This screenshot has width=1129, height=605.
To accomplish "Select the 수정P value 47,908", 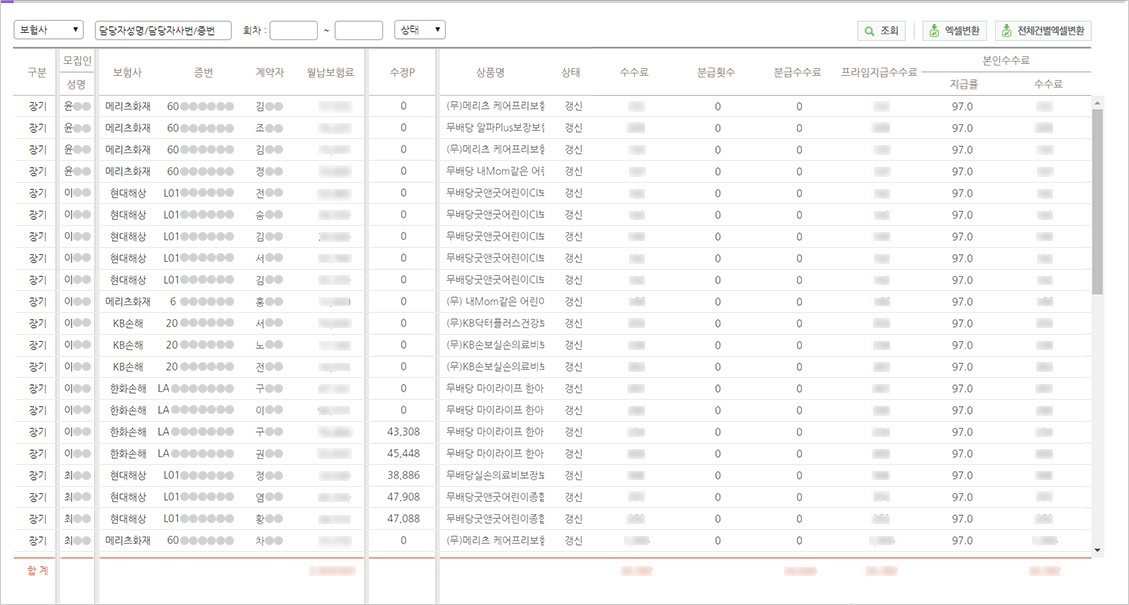I will [403, 497].
